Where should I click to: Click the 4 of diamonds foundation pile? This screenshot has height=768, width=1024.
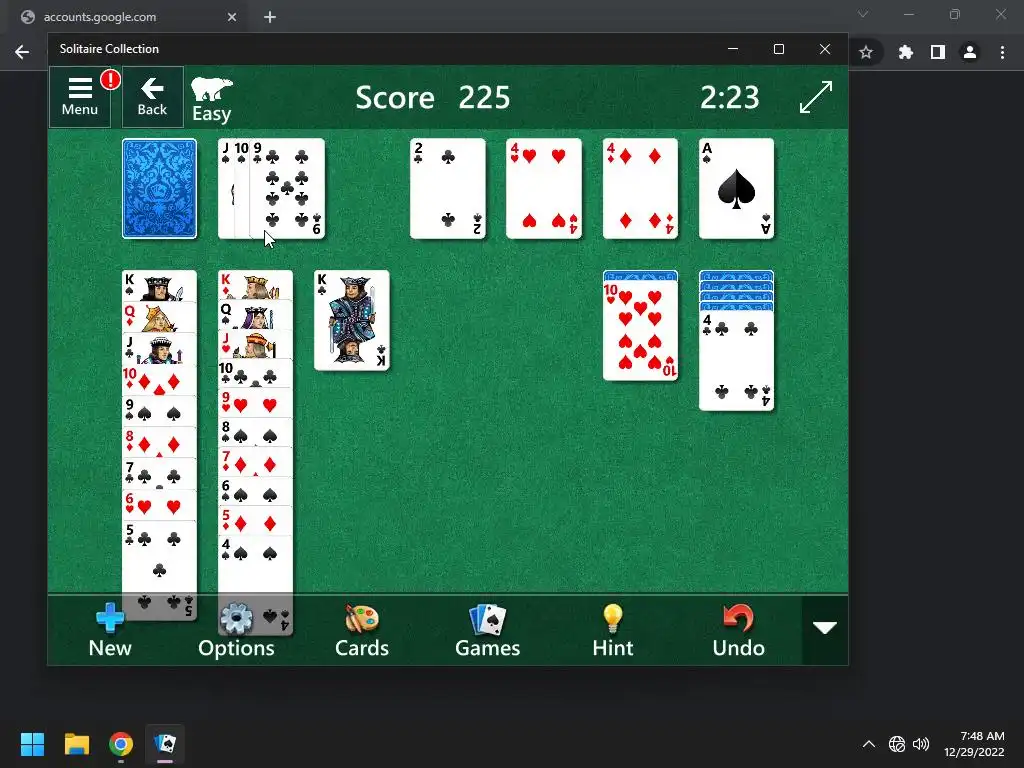point(640,189)
